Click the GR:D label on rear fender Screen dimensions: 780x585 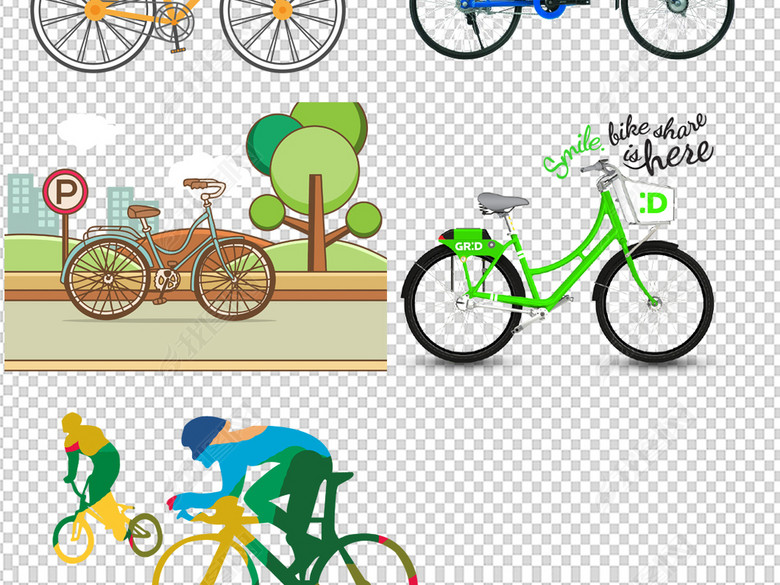[467, 245]
